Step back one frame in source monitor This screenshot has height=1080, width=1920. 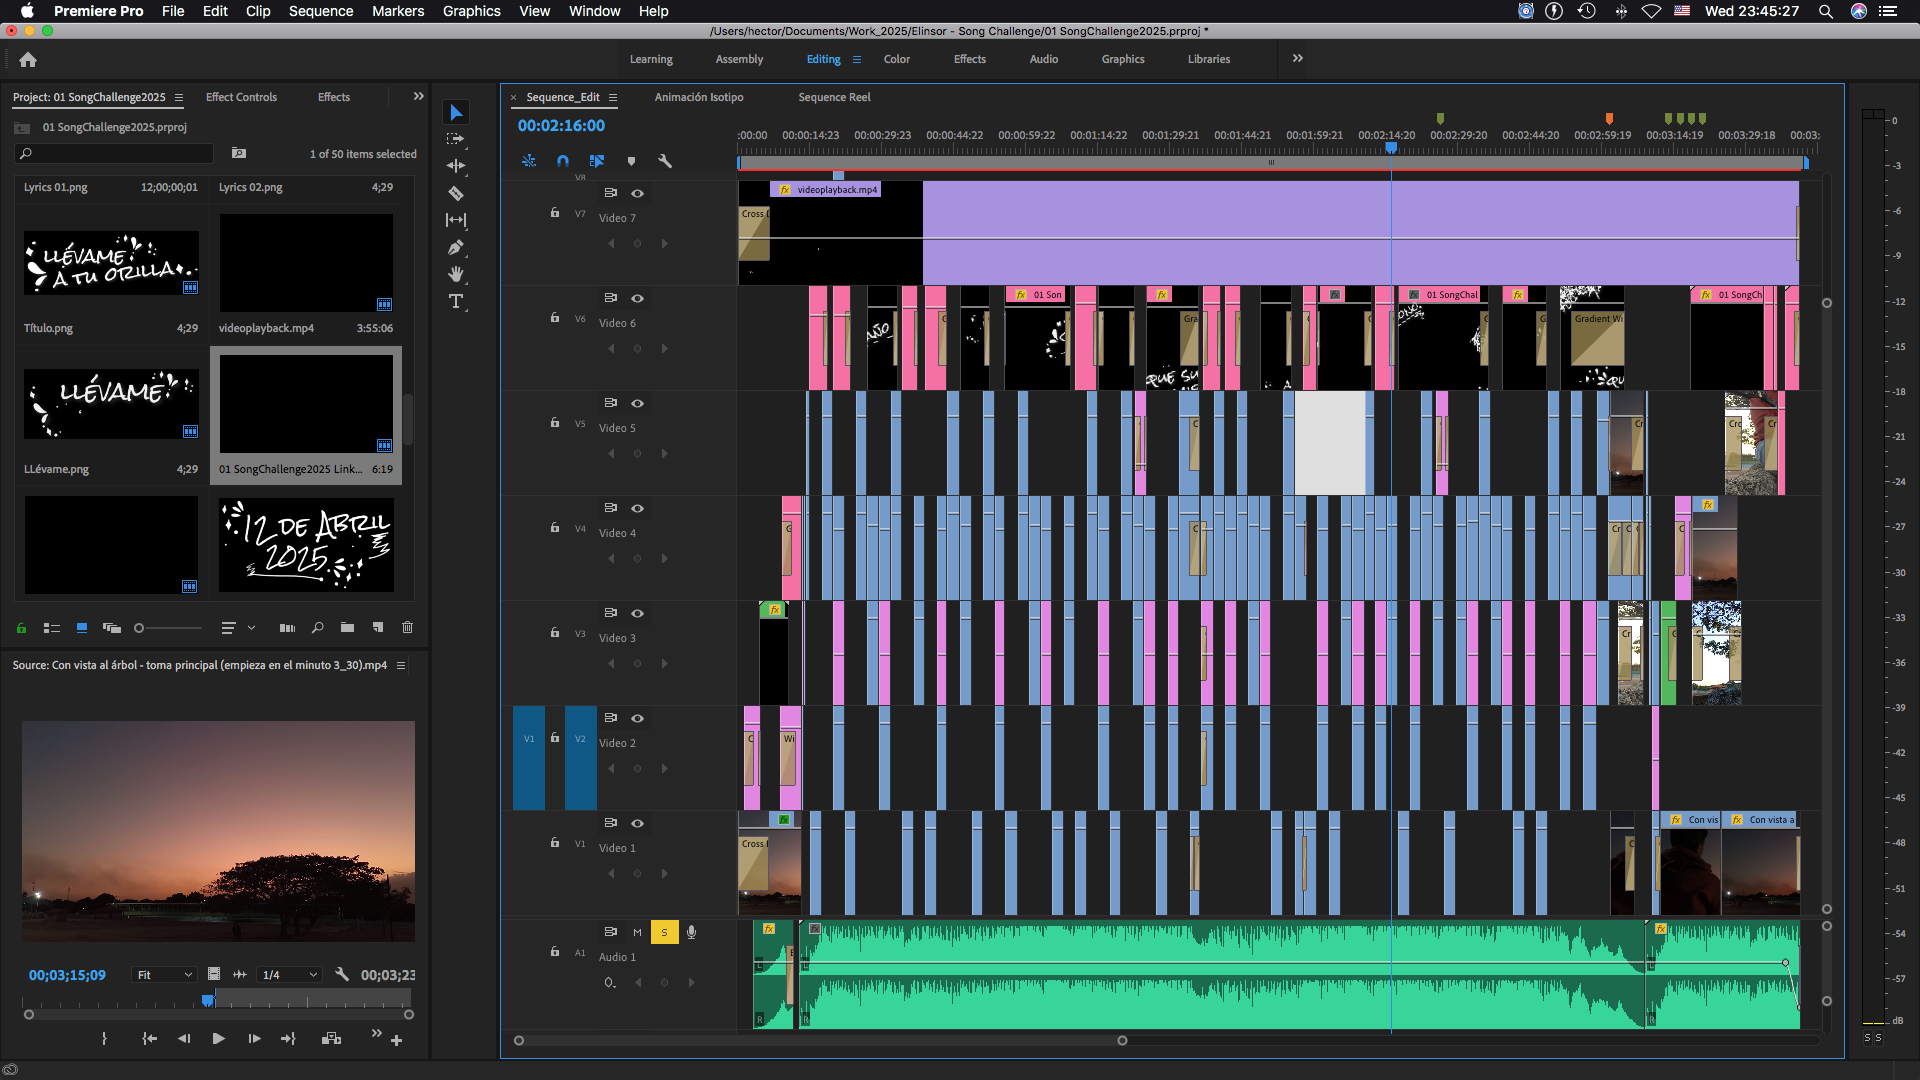pyautogui.click(x=184, y=1039)
